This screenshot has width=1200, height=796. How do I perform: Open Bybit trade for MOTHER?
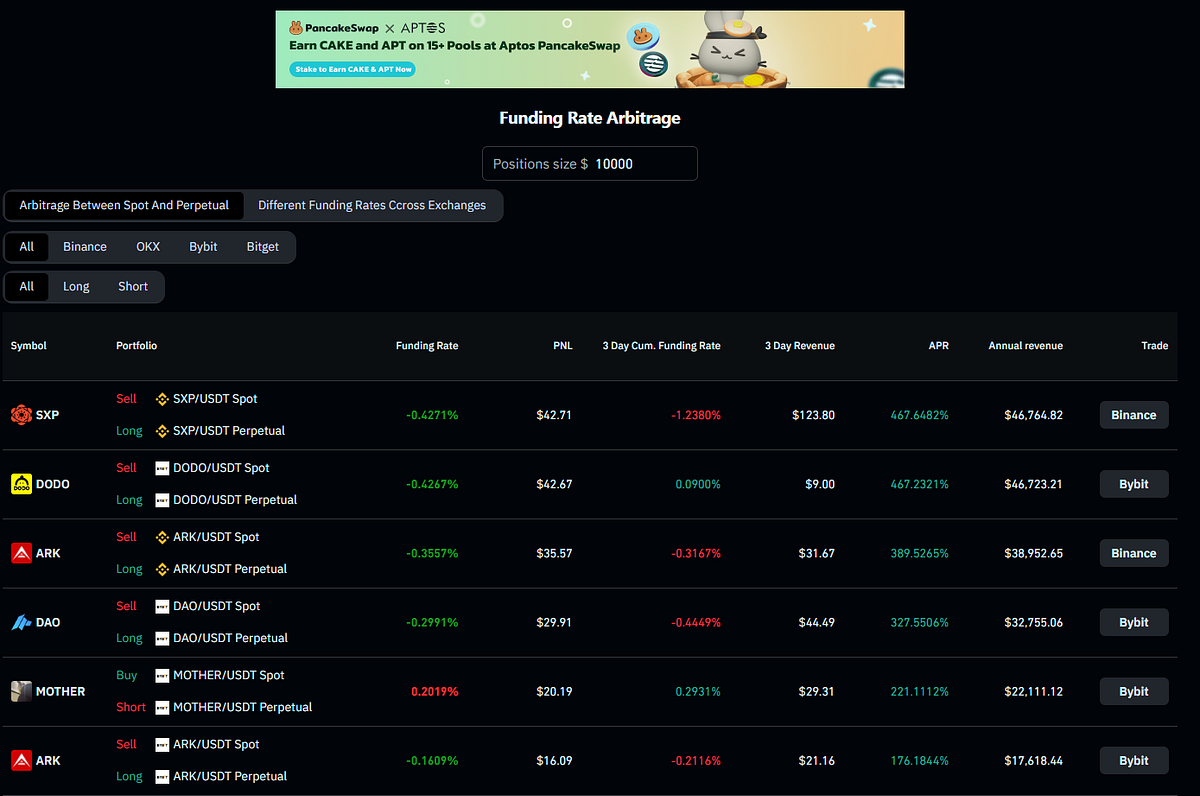pyautogui.click(x=1134, y=691)
